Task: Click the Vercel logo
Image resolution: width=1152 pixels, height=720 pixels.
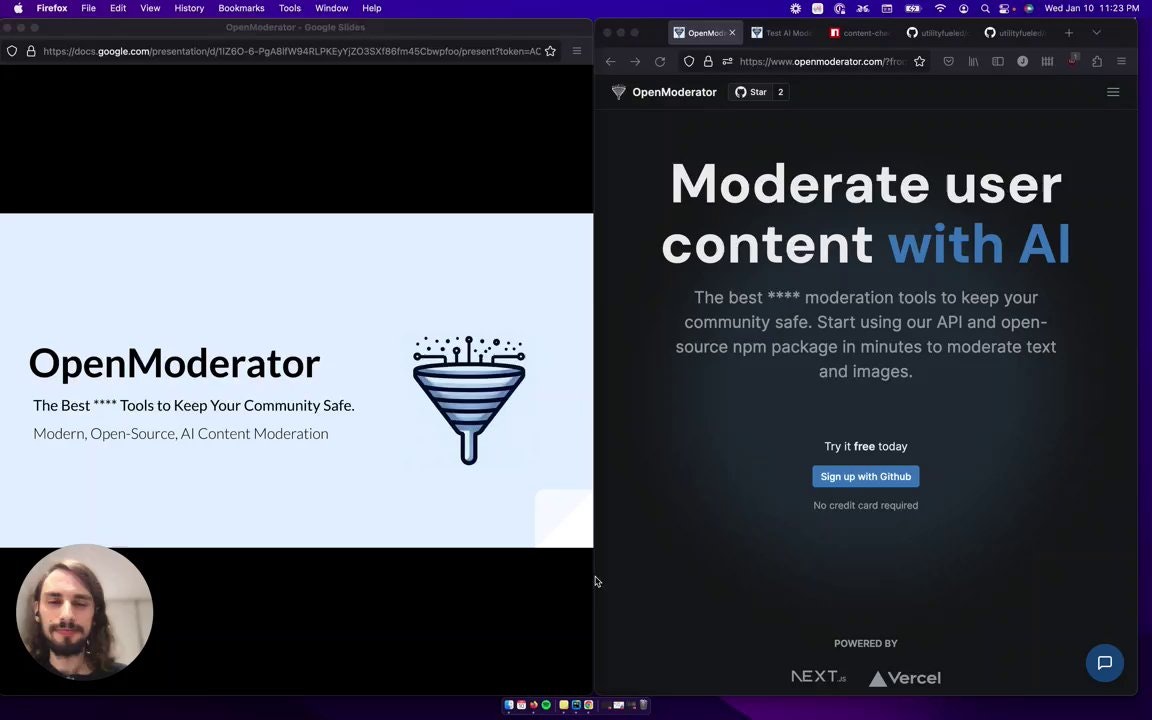Action: click(903, 677)
